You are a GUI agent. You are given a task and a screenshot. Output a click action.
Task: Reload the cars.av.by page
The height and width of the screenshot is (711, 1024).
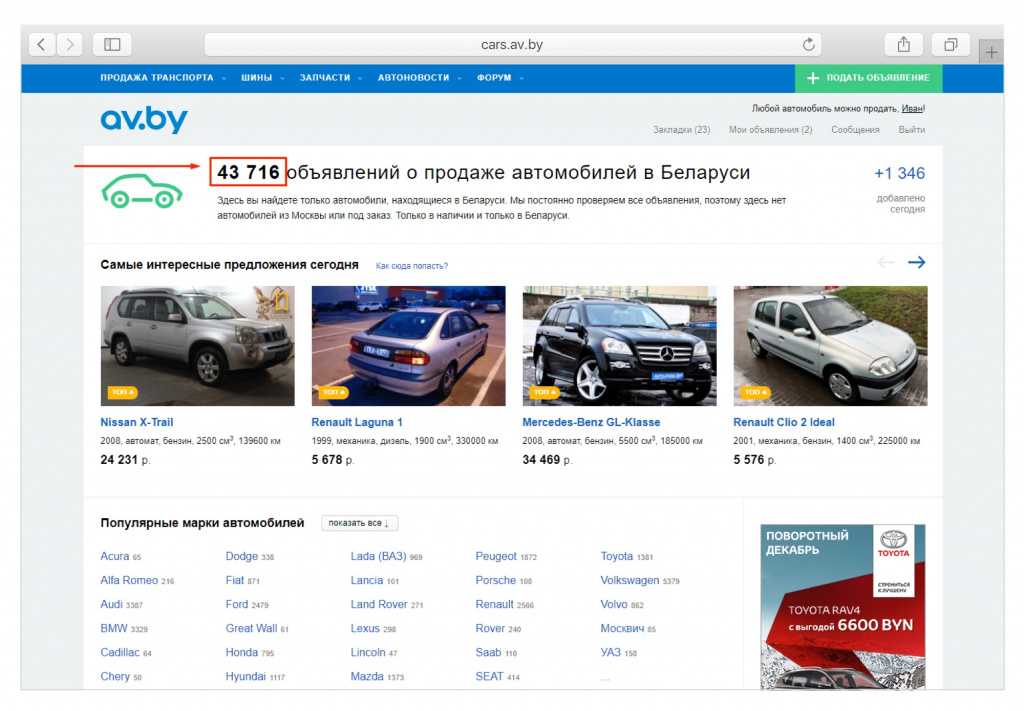808,44
